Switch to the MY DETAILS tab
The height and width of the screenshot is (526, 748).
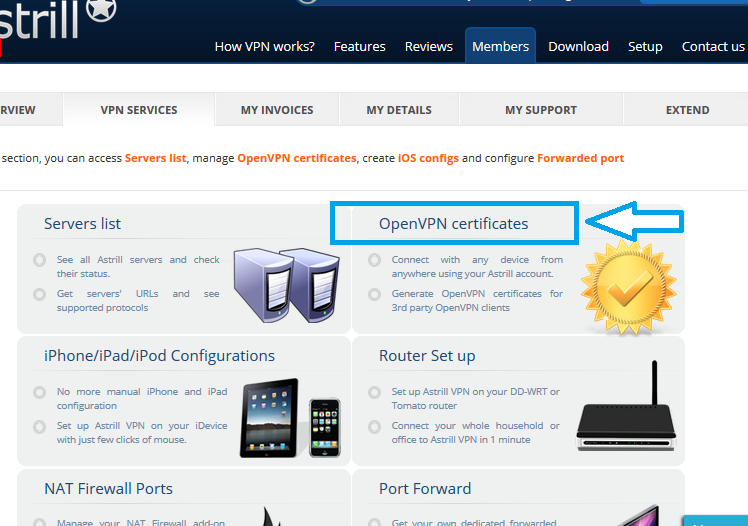[399, 110]
